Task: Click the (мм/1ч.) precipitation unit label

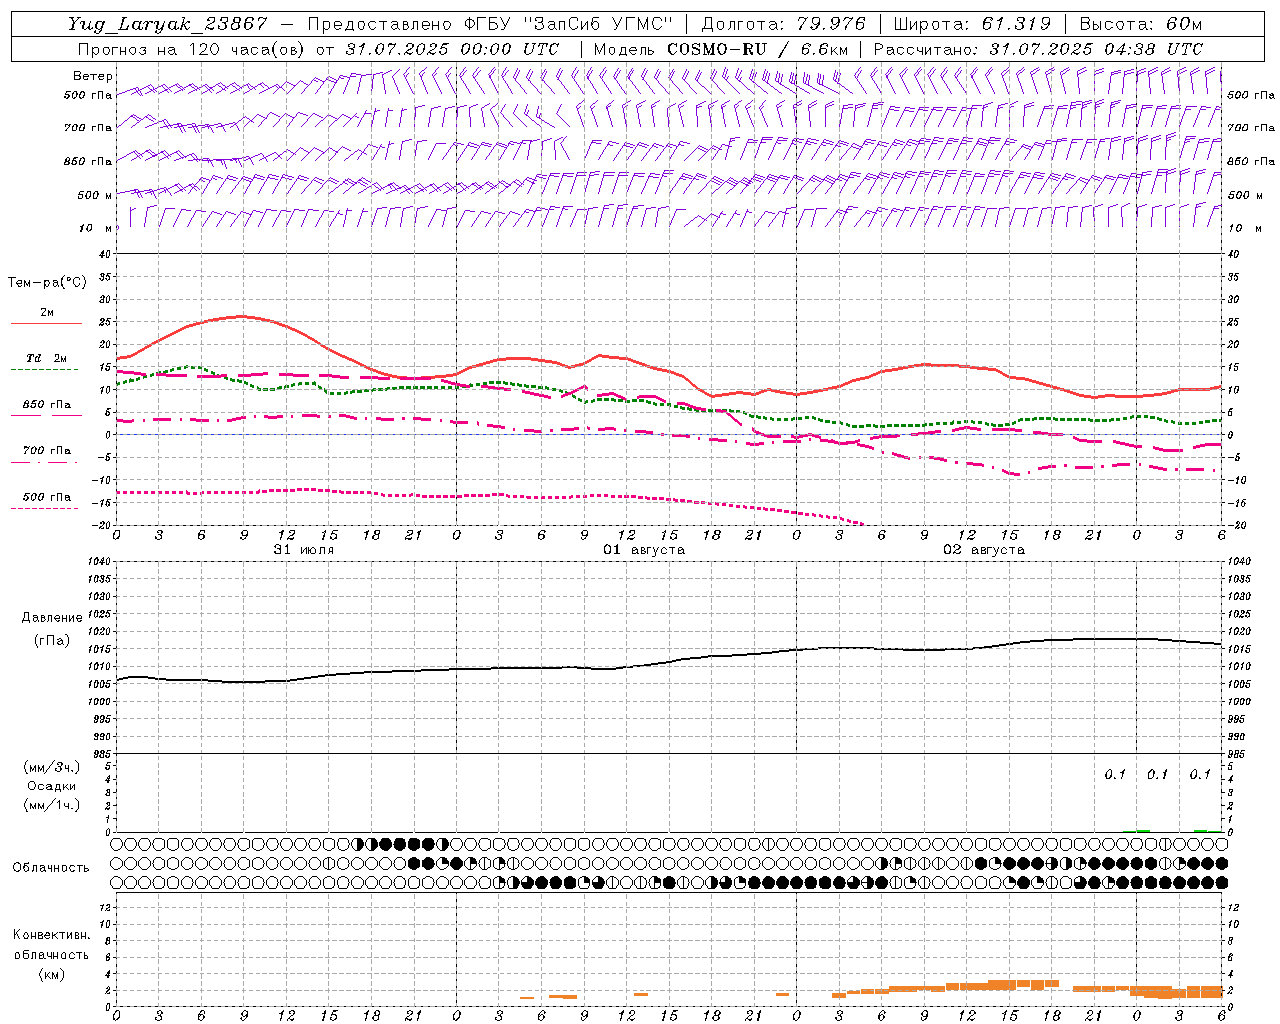Action: point(52,805)
